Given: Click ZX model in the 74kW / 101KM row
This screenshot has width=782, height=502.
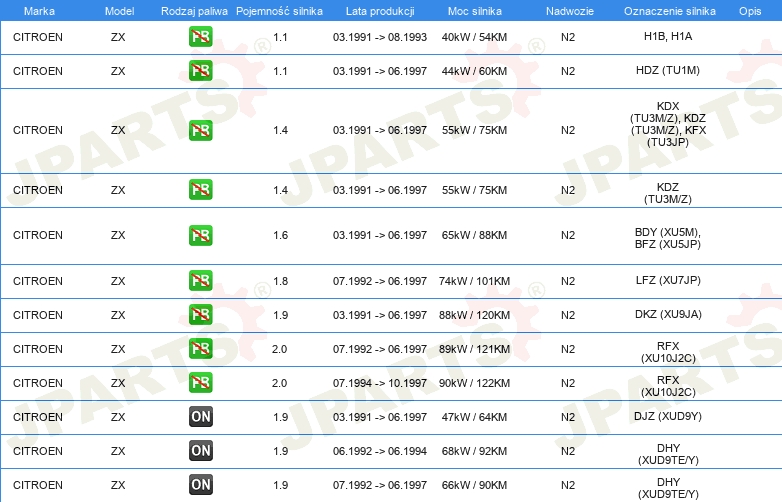Looking at the screenshot, I should pyautogui.click(x=118, y=281).
